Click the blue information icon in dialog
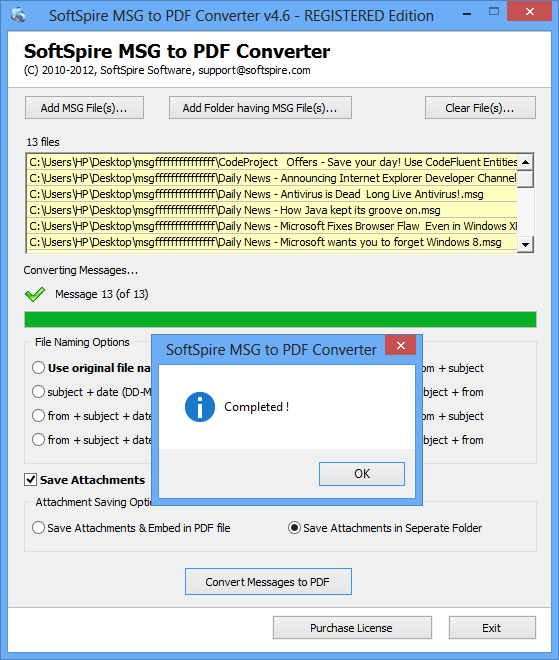The image size is (559, 660). tap(200, 407)
